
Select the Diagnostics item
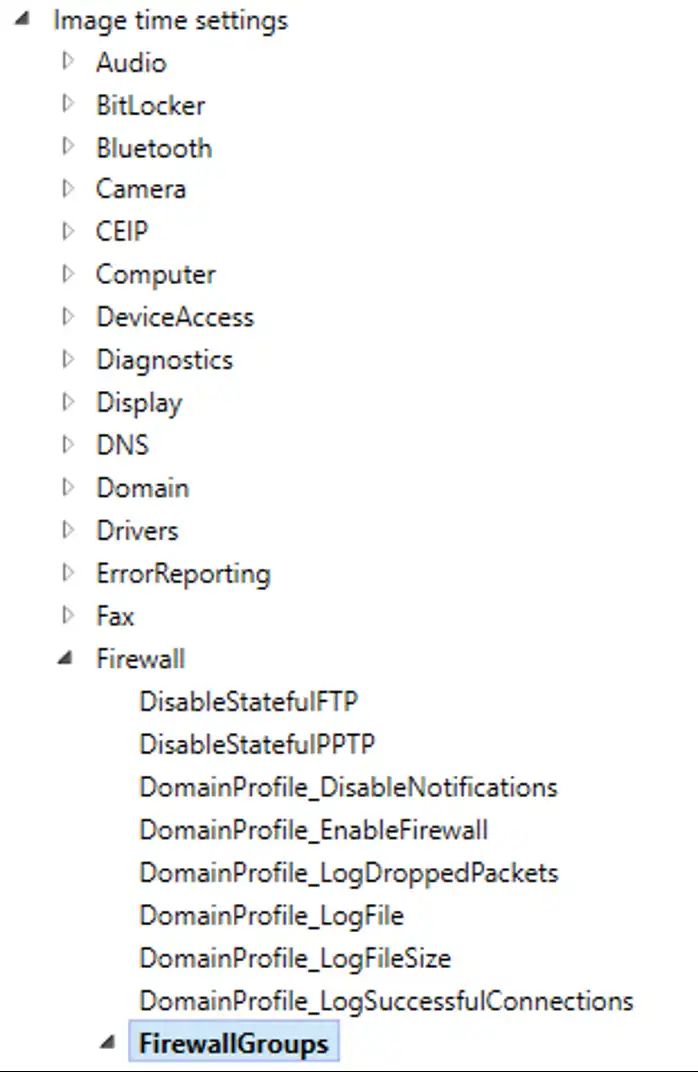tap(165, 360)
